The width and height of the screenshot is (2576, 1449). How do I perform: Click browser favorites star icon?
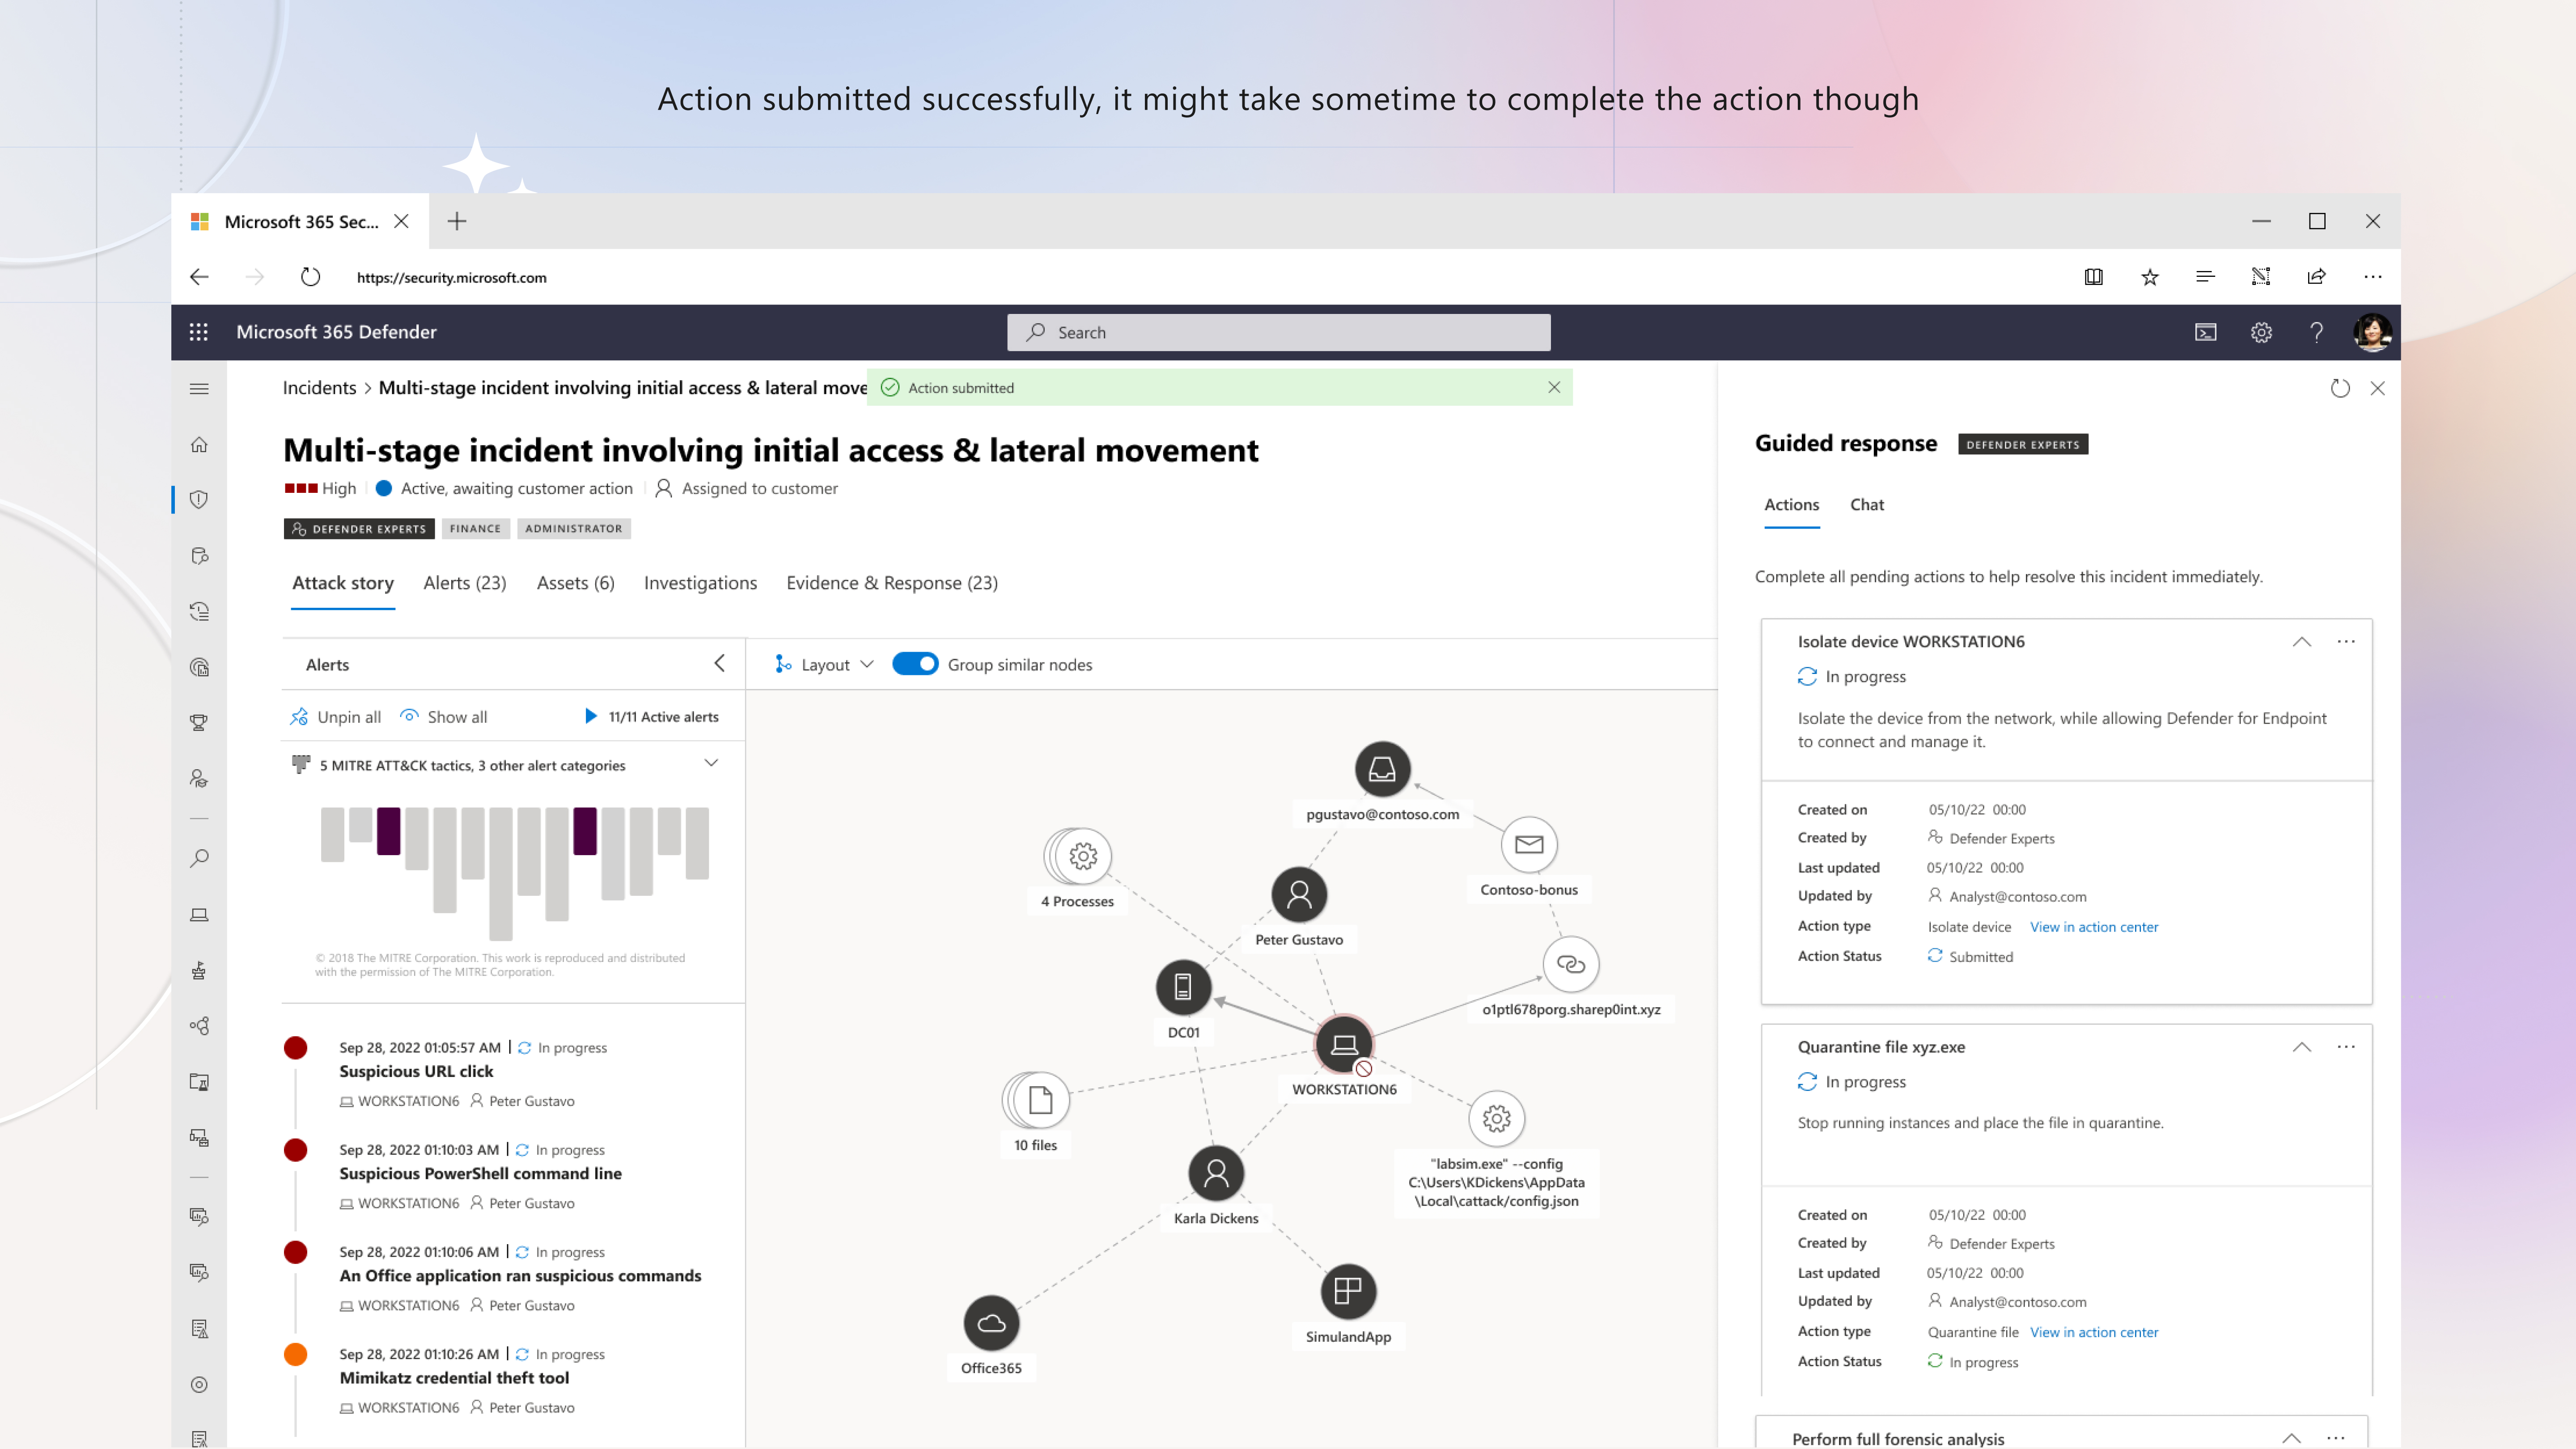point(2150,277)
